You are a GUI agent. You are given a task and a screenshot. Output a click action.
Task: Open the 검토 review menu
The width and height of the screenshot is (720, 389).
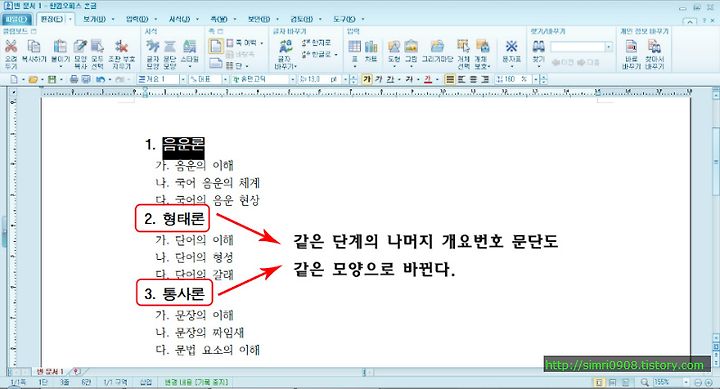pyautogui.click(x=301, y=19)
